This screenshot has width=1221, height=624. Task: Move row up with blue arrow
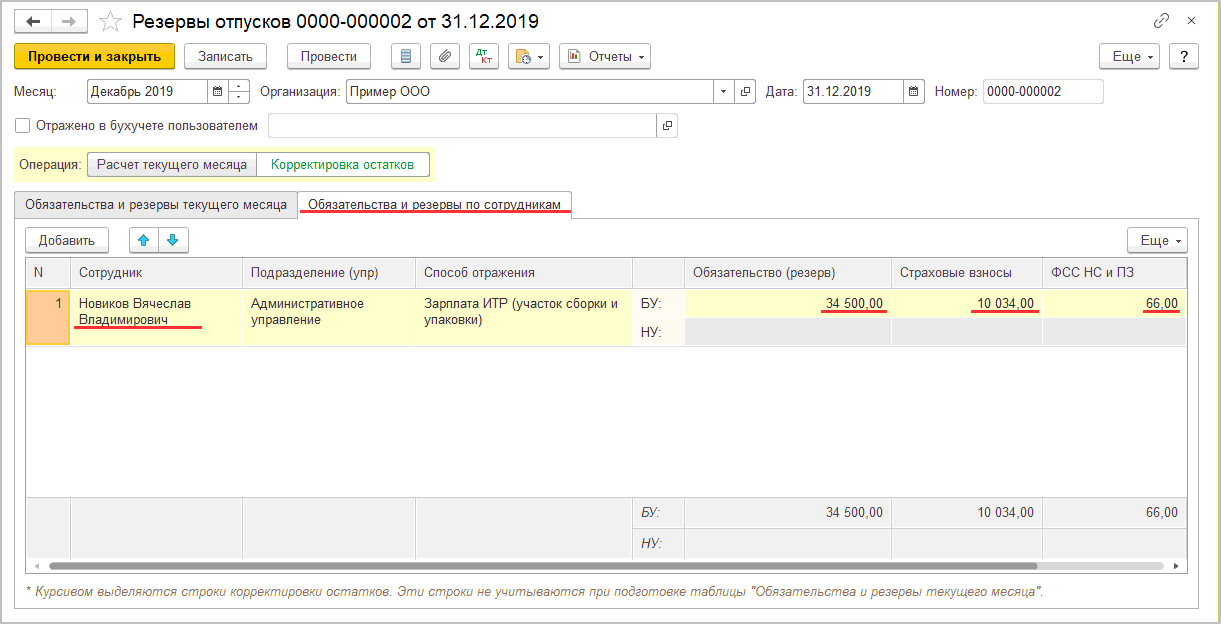[144, 240]
